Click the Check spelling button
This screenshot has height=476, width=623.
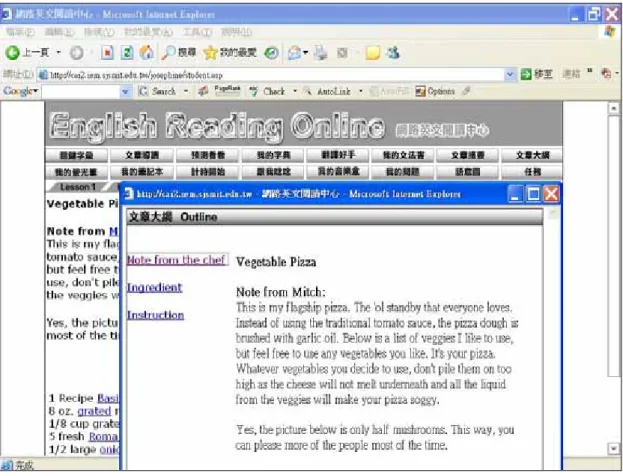click(x=267, y=91)
